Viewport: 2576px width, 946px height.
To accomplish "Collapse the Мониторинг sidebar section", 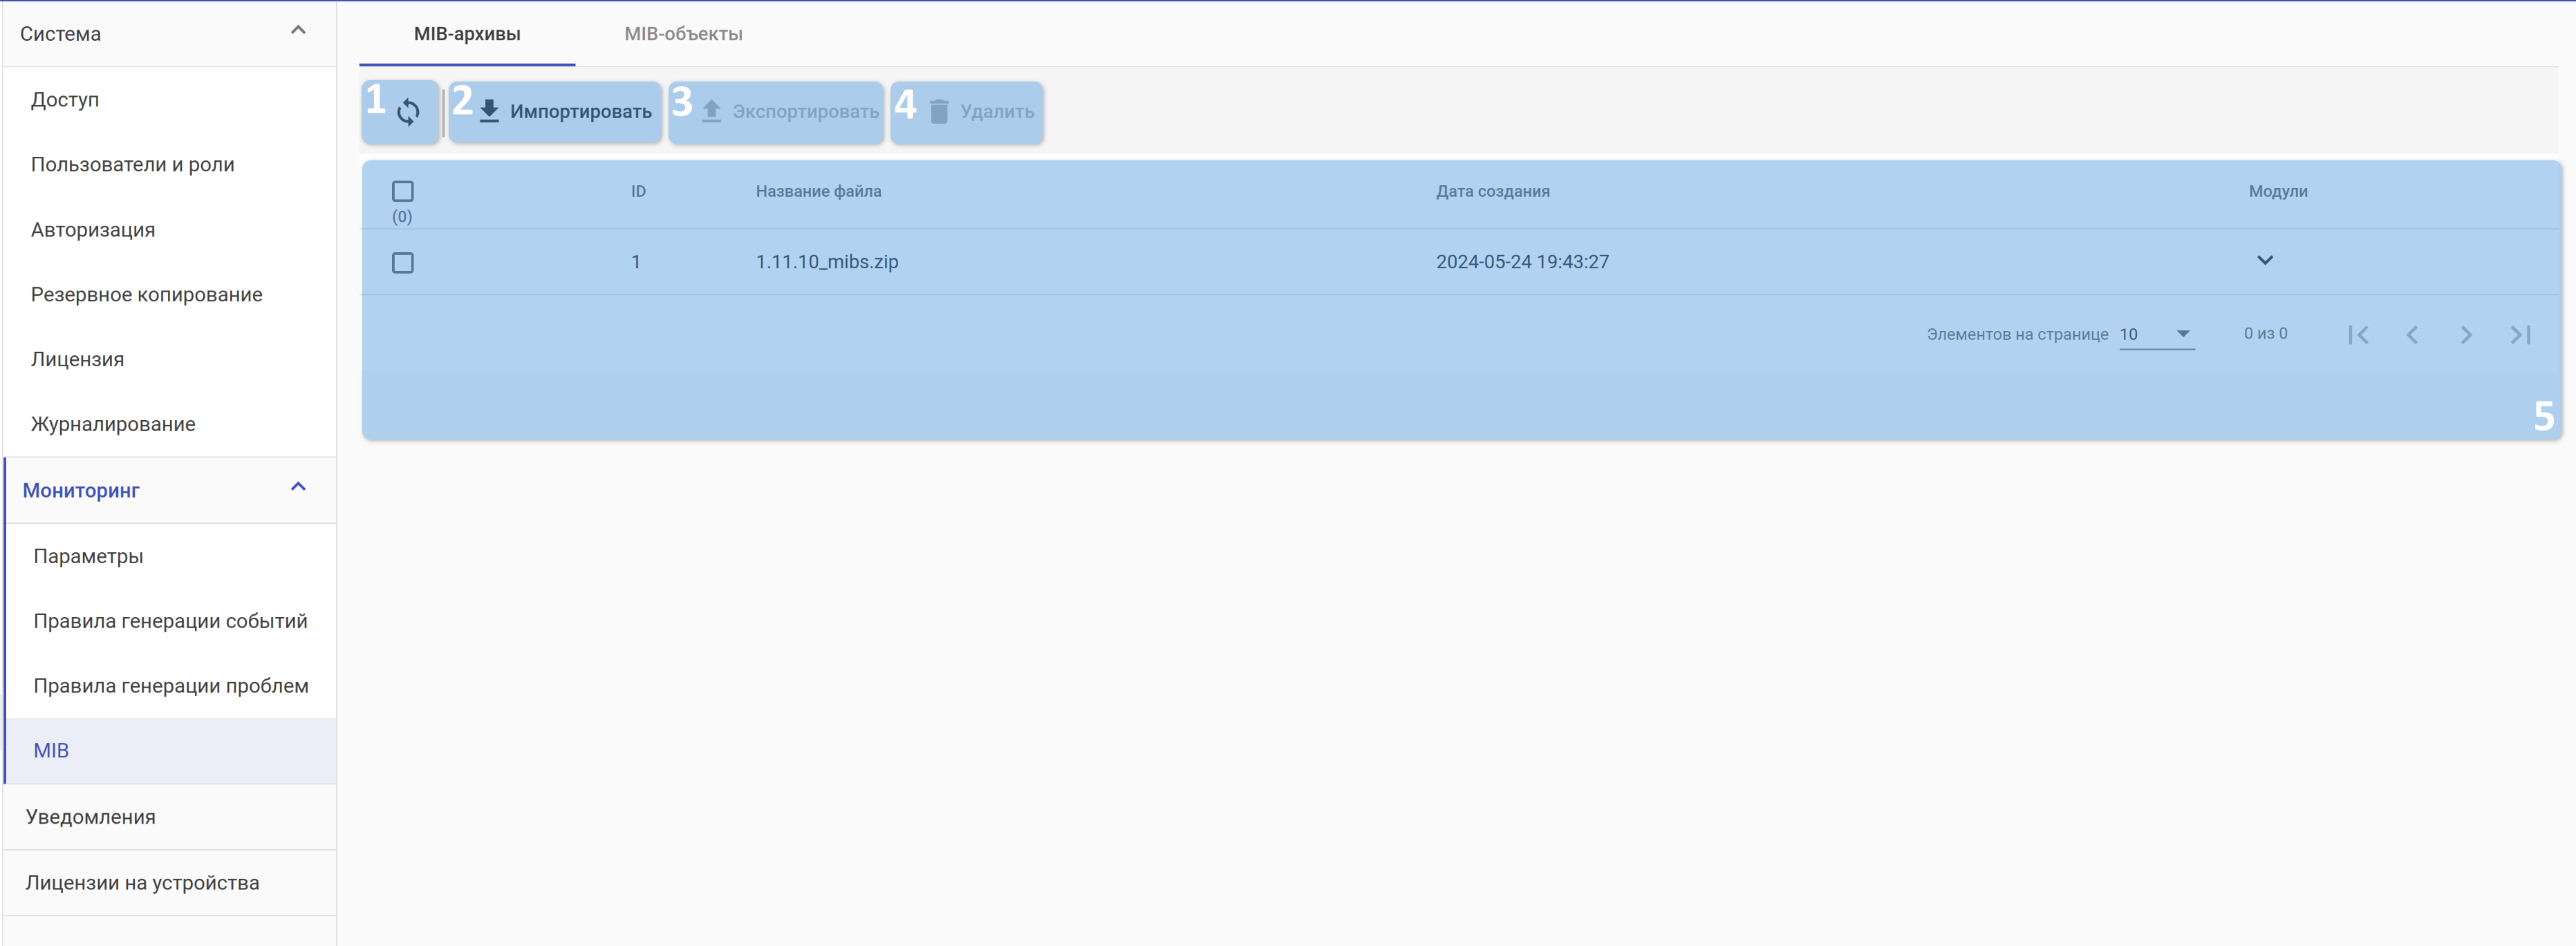I will [298, 488].
